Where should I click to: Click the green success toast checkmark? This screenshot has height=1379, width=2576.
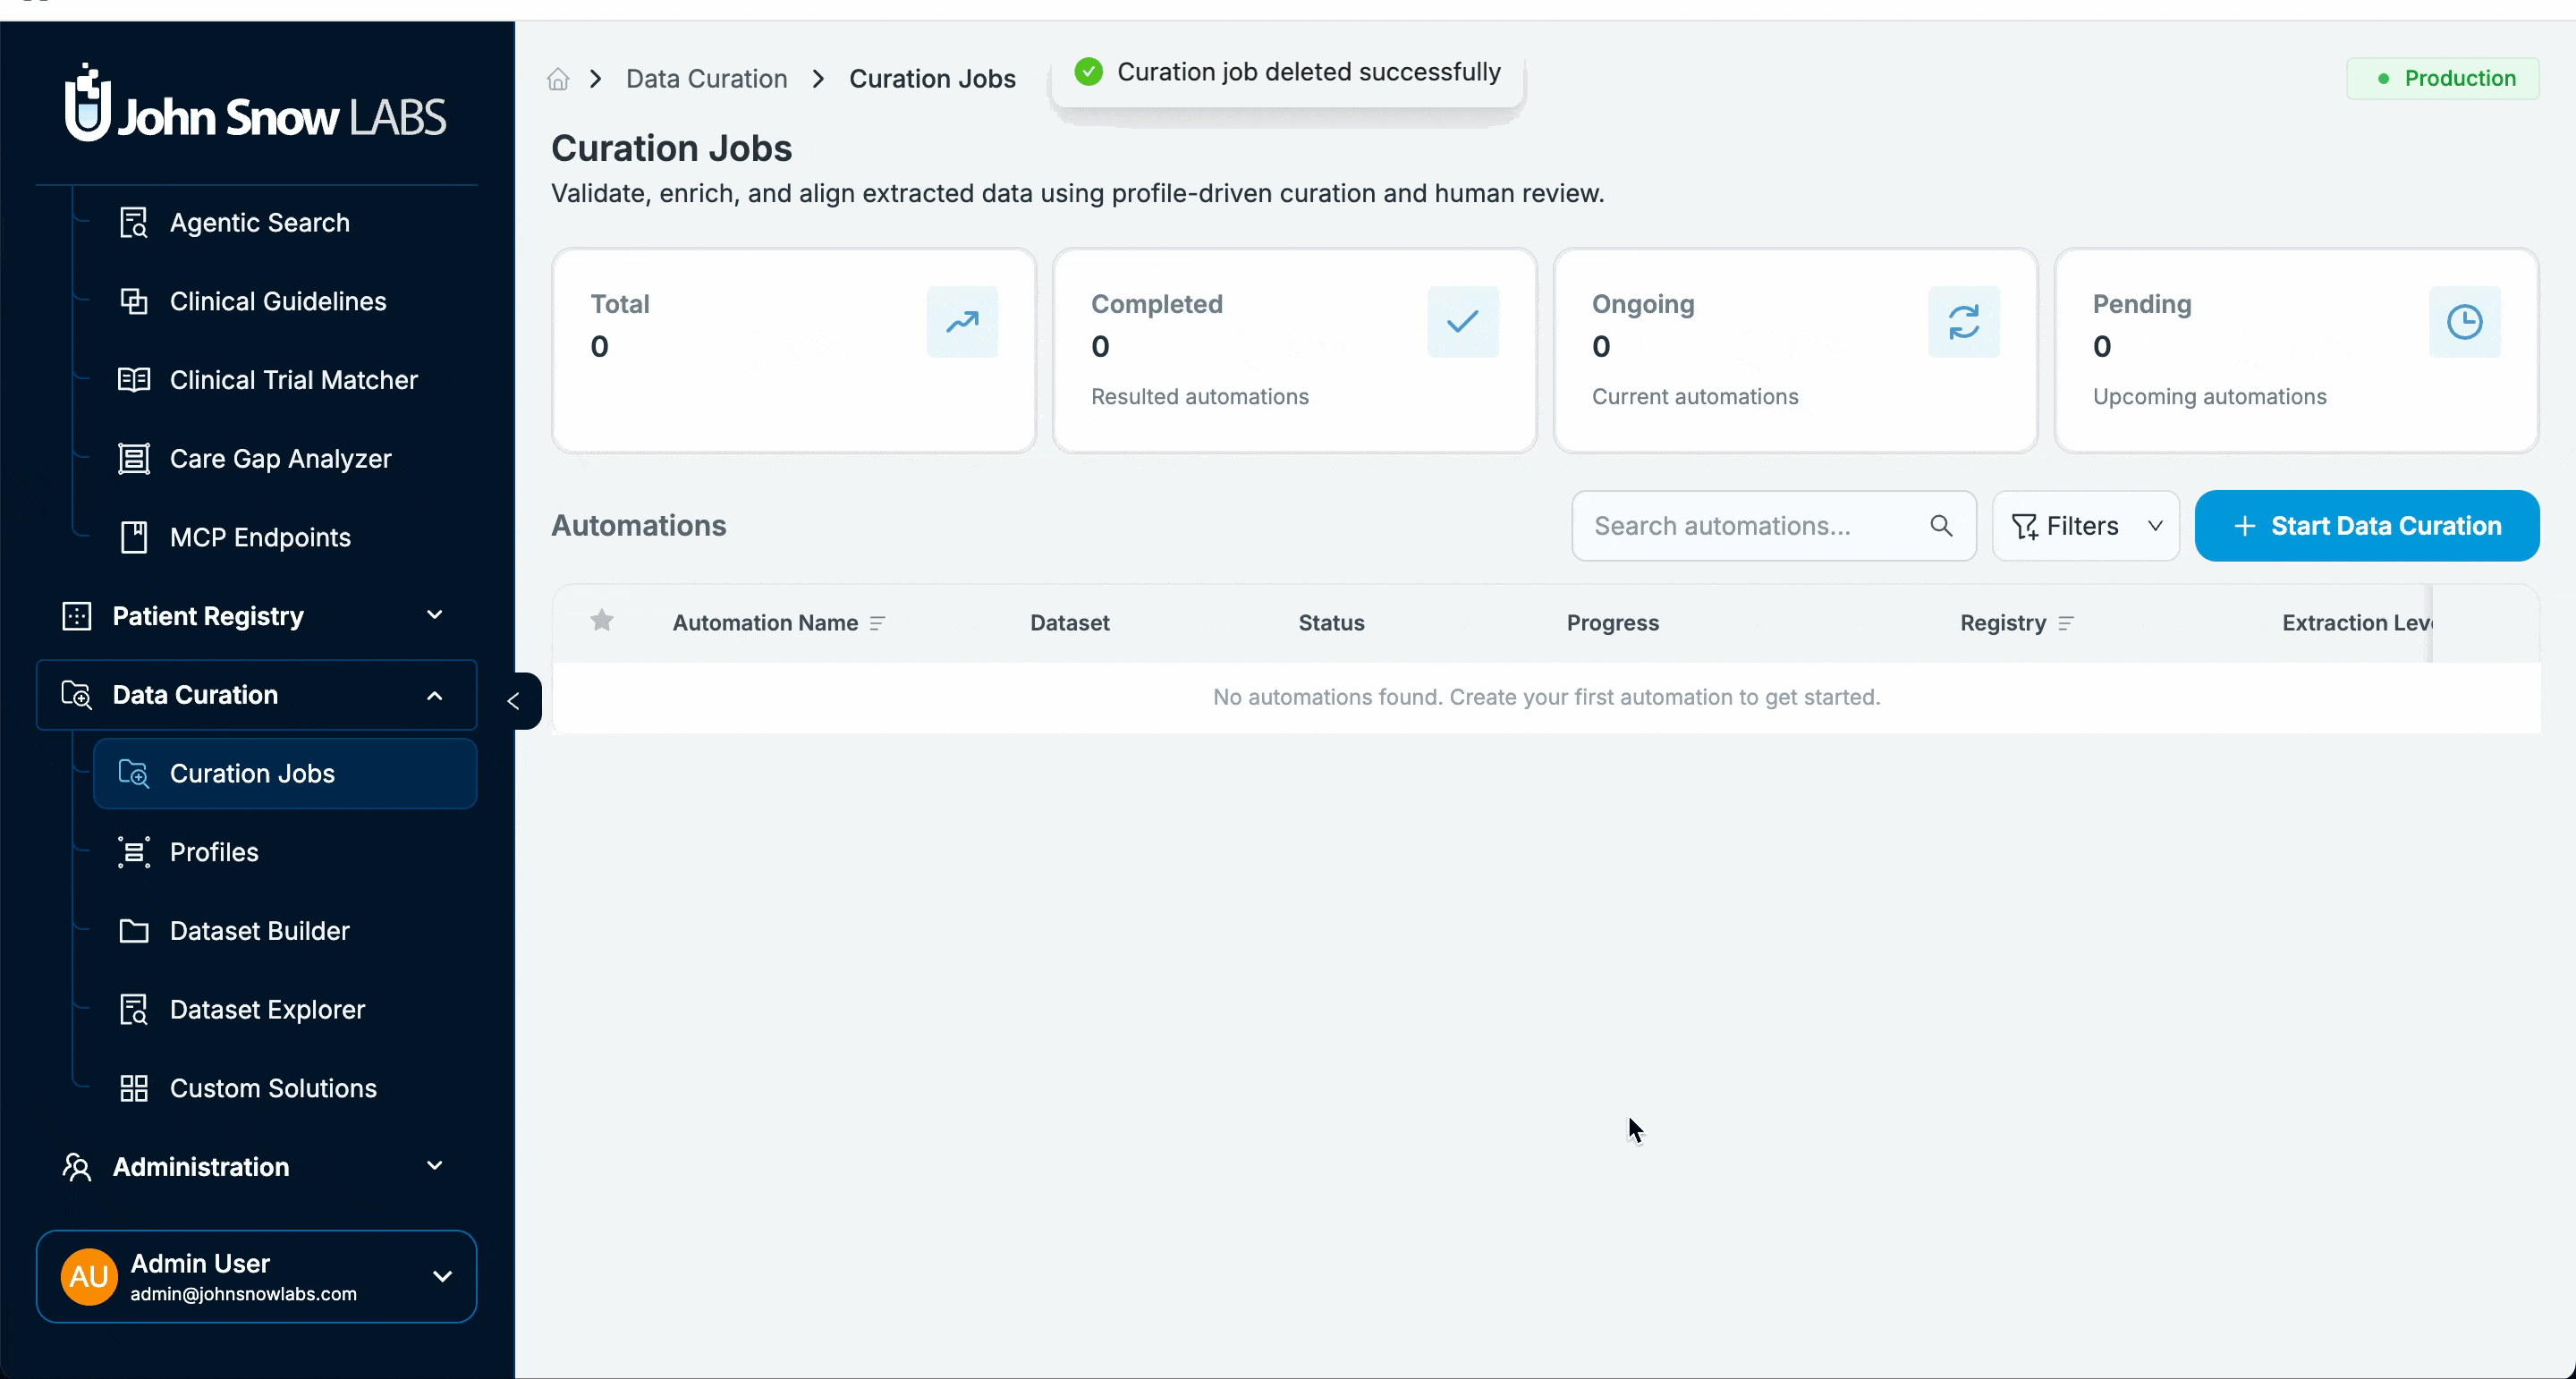point(1088,72)
